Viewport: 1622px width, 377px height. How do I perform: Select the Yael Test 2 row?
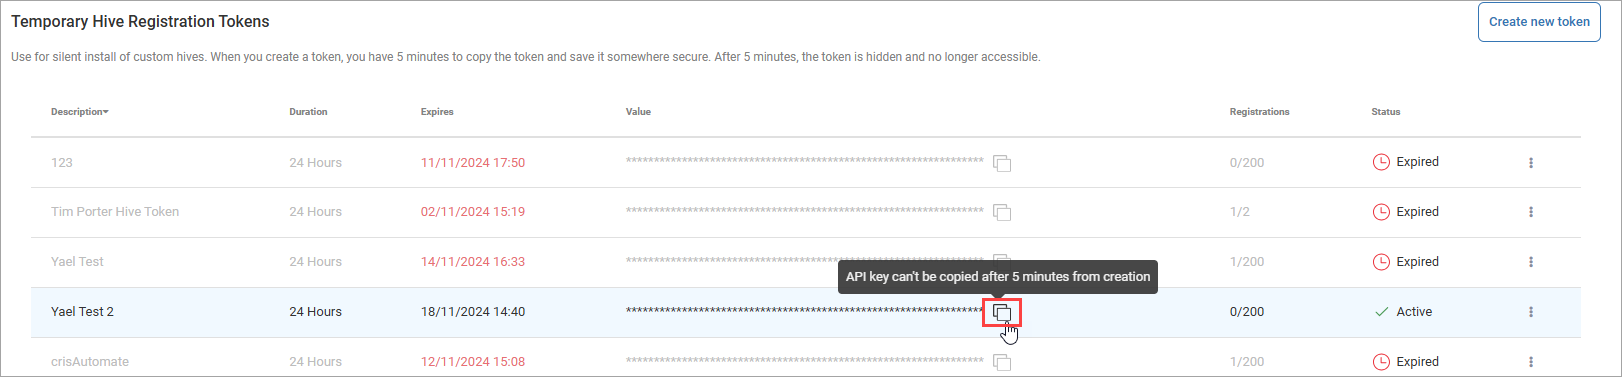tap(806, 312)
